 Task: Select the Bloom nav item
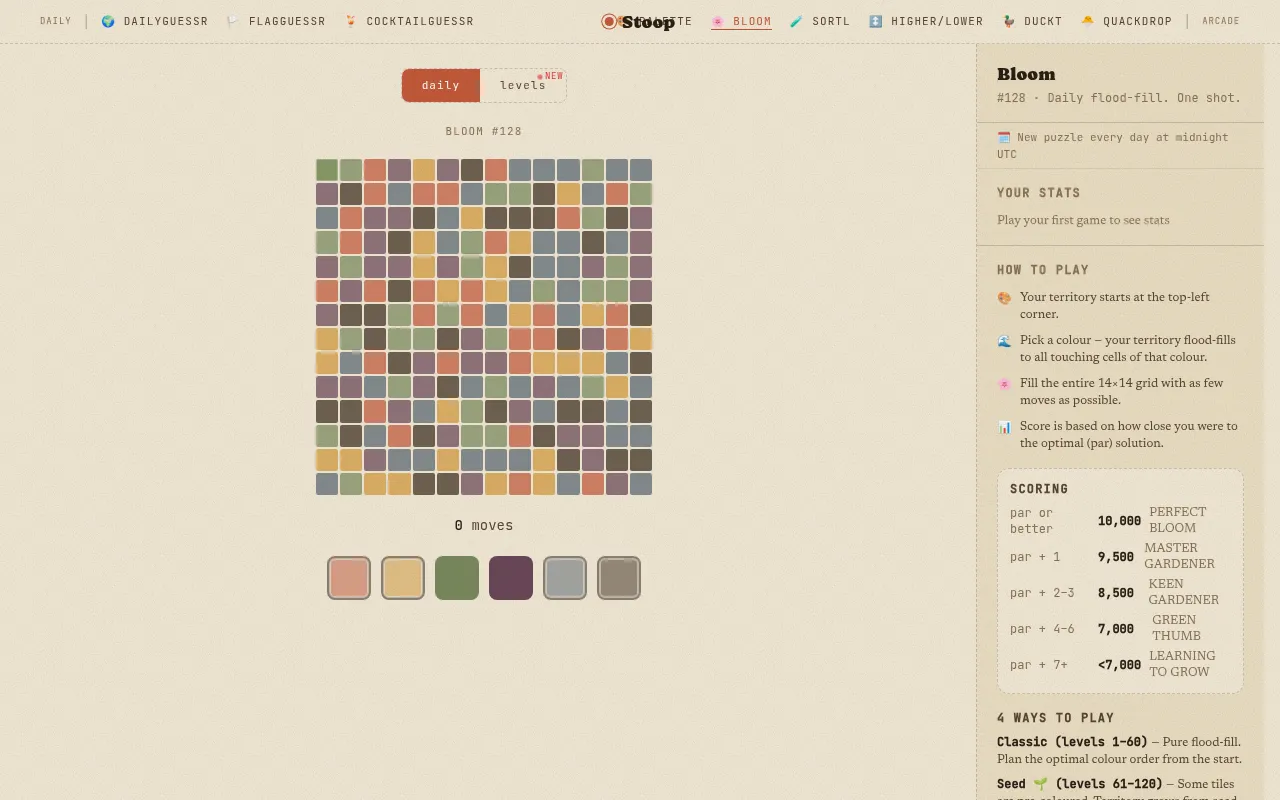click(741, 21)
